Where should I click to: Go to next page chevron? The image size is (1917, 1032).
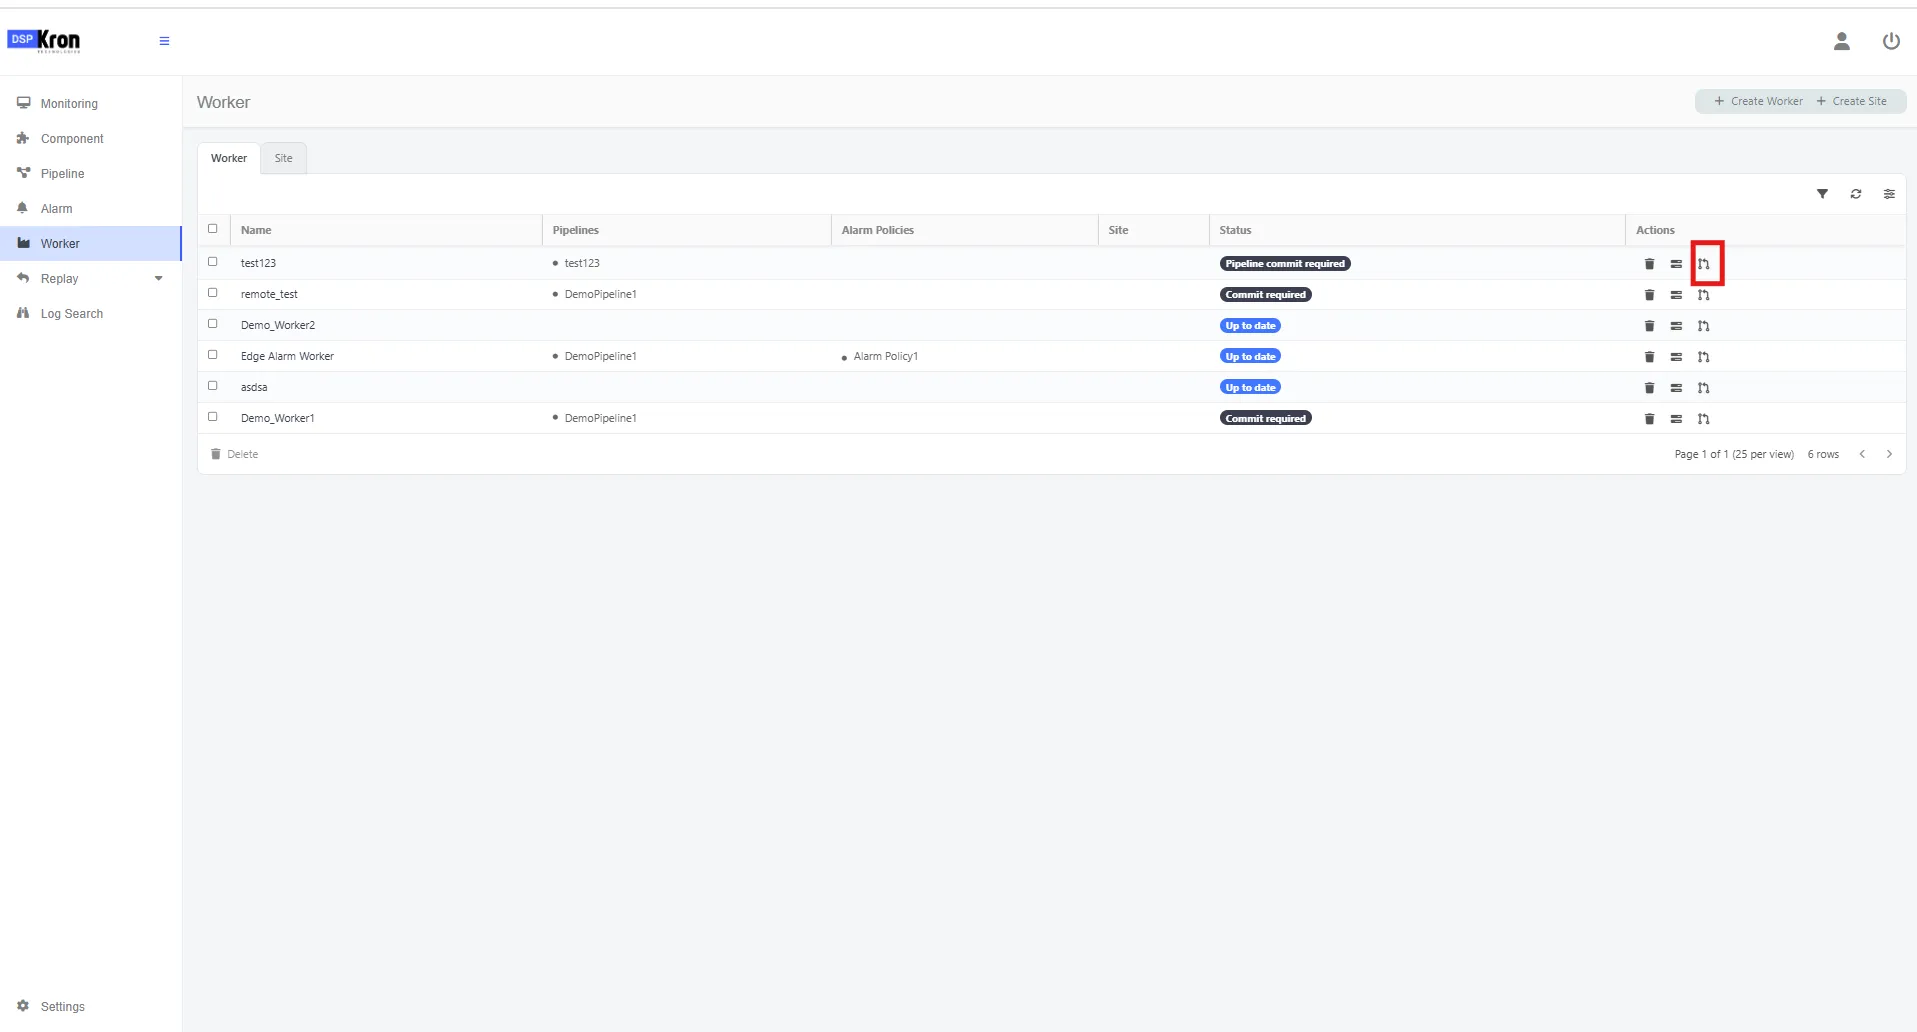tap(1889, 454)
